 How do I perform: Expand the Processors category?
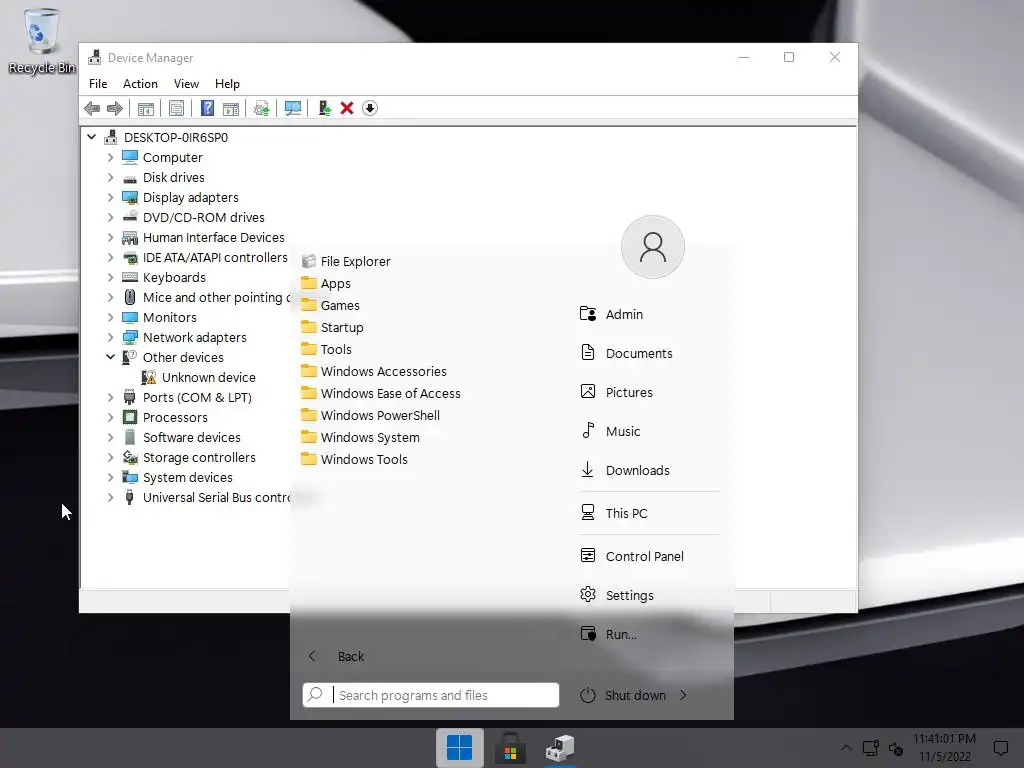pos(110,417)
